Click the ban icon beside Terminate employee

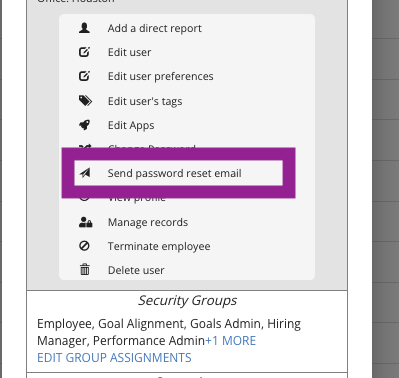84,246
